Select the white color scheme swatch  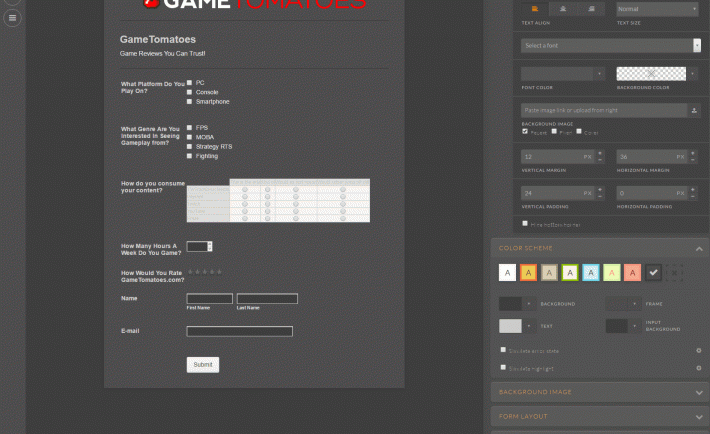(507, 273)
